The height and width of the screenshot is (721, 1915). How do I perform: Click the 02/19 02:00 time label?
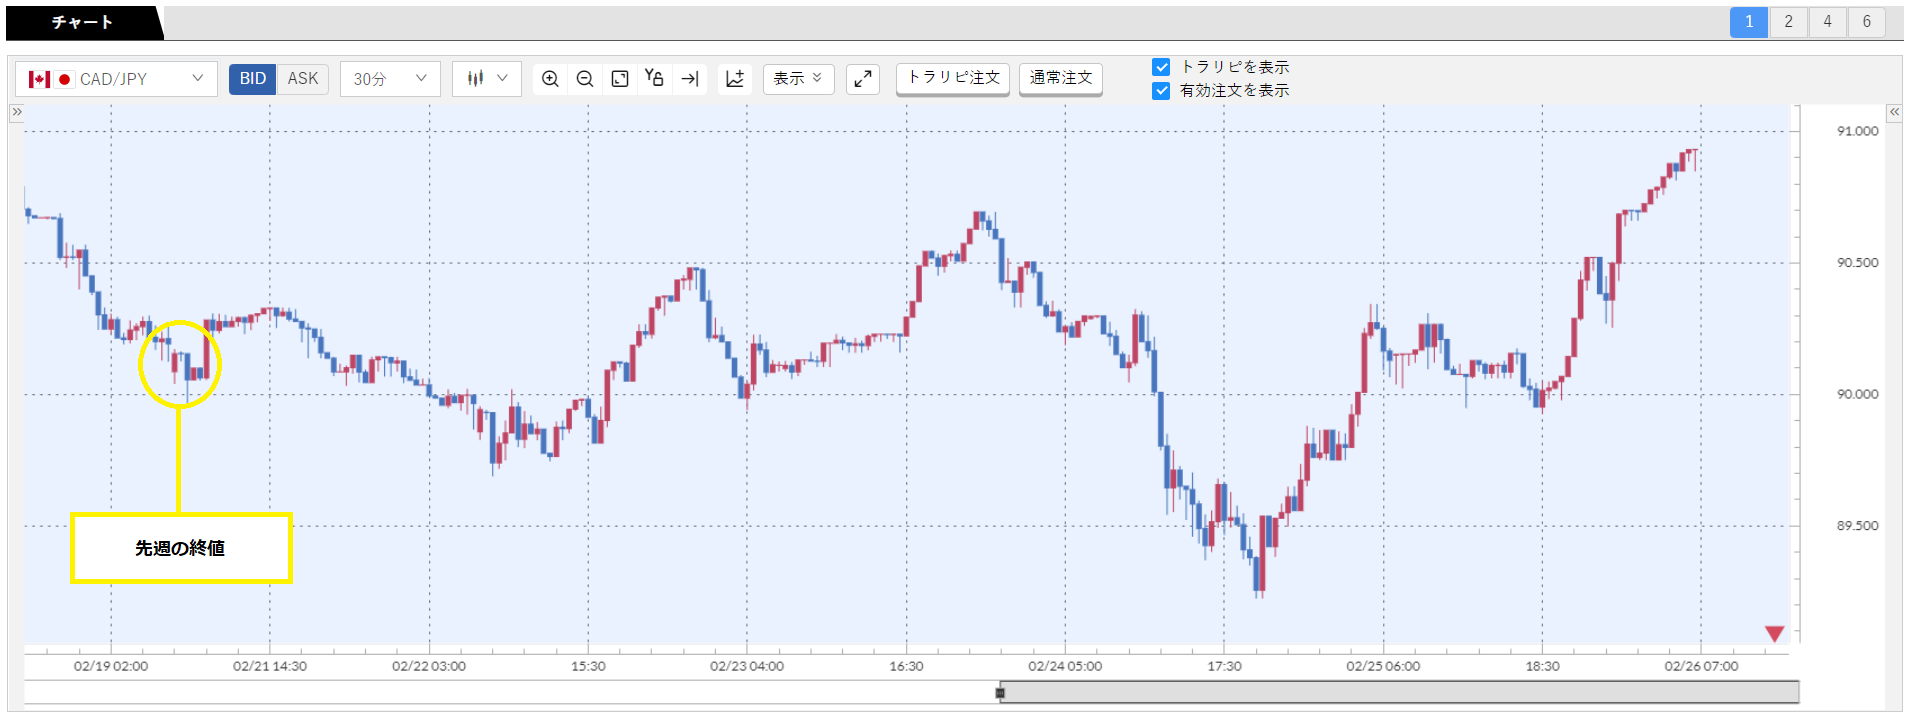click(111, 666)
